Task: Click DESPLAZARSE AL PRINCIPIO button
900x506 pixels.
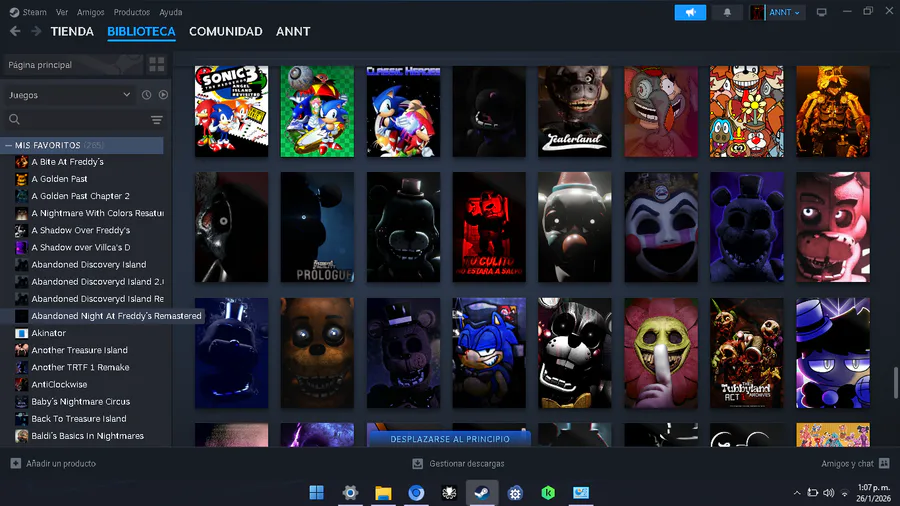Action: point(449,439)
